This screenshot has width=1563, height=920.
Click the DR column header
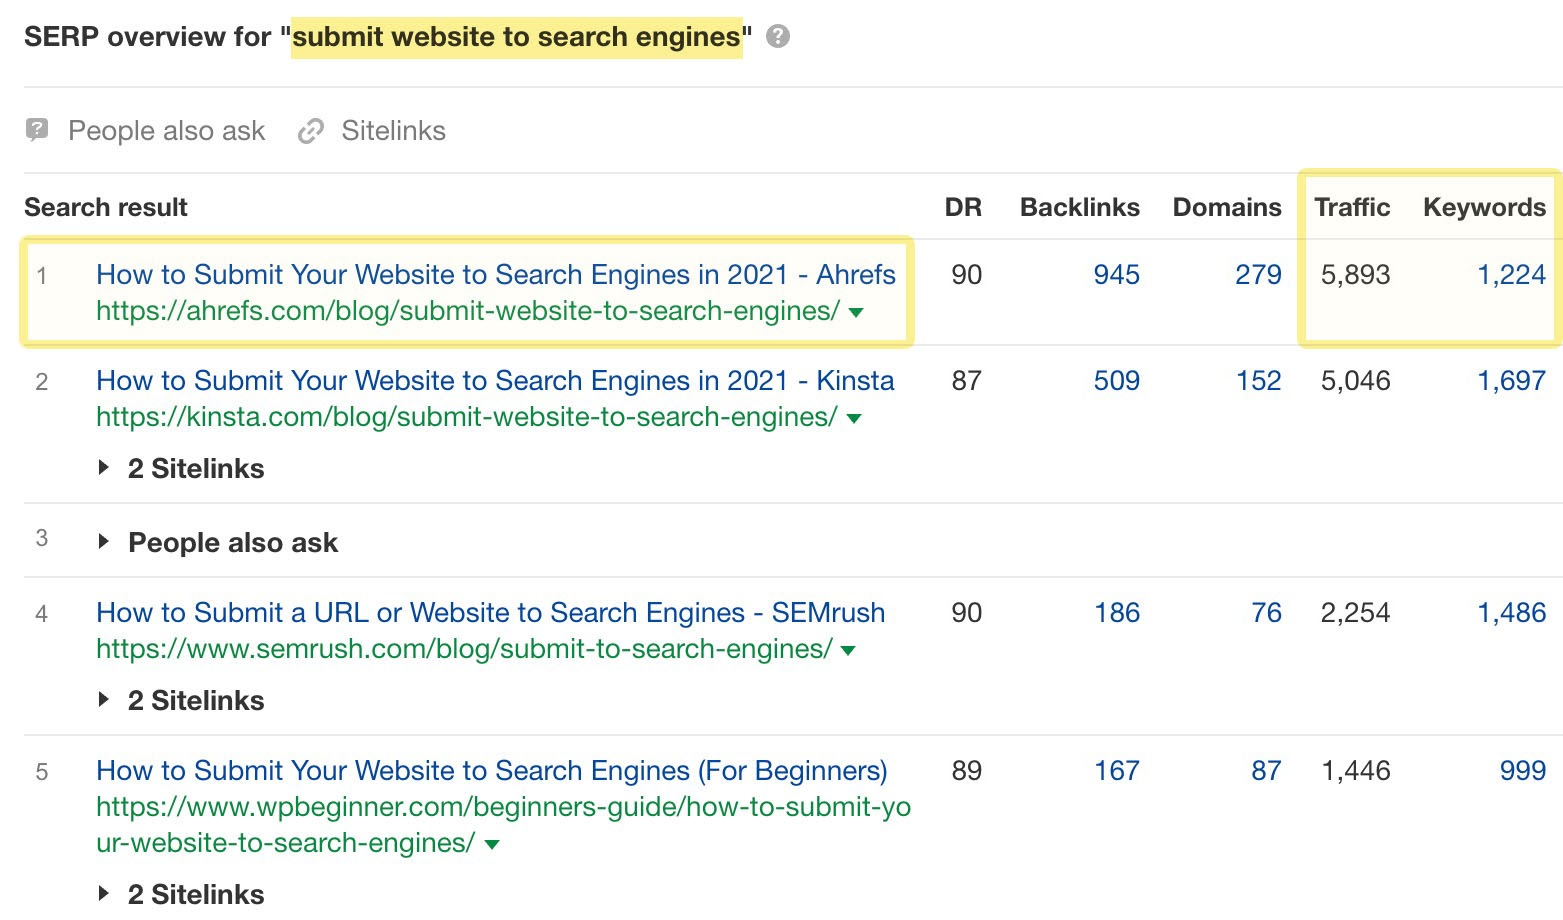(x=963, y=207)
